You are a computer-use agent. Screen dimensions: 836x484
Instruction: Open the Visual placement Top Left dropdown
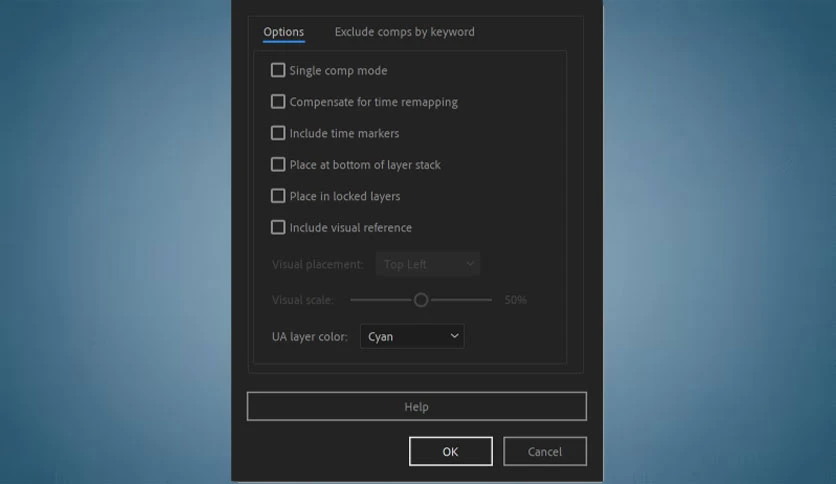coord(428,264)
